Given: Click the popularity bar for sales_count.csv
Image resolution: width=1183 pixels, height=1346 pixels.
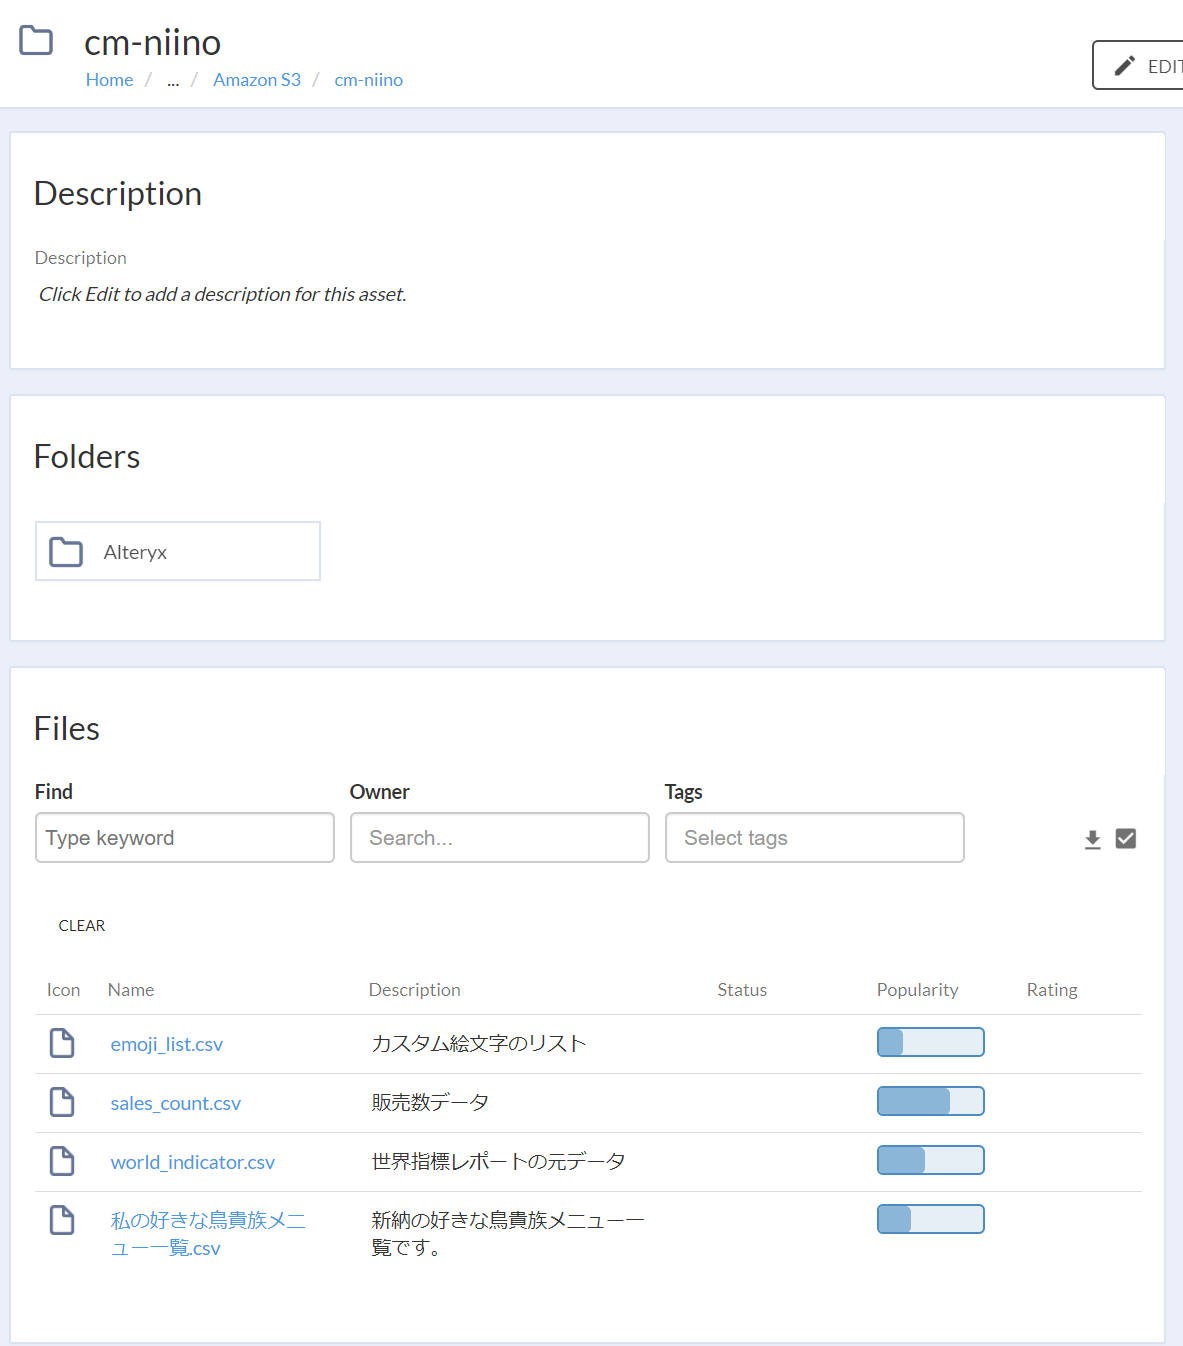Looking at the screenshot, I should 930,1100.
